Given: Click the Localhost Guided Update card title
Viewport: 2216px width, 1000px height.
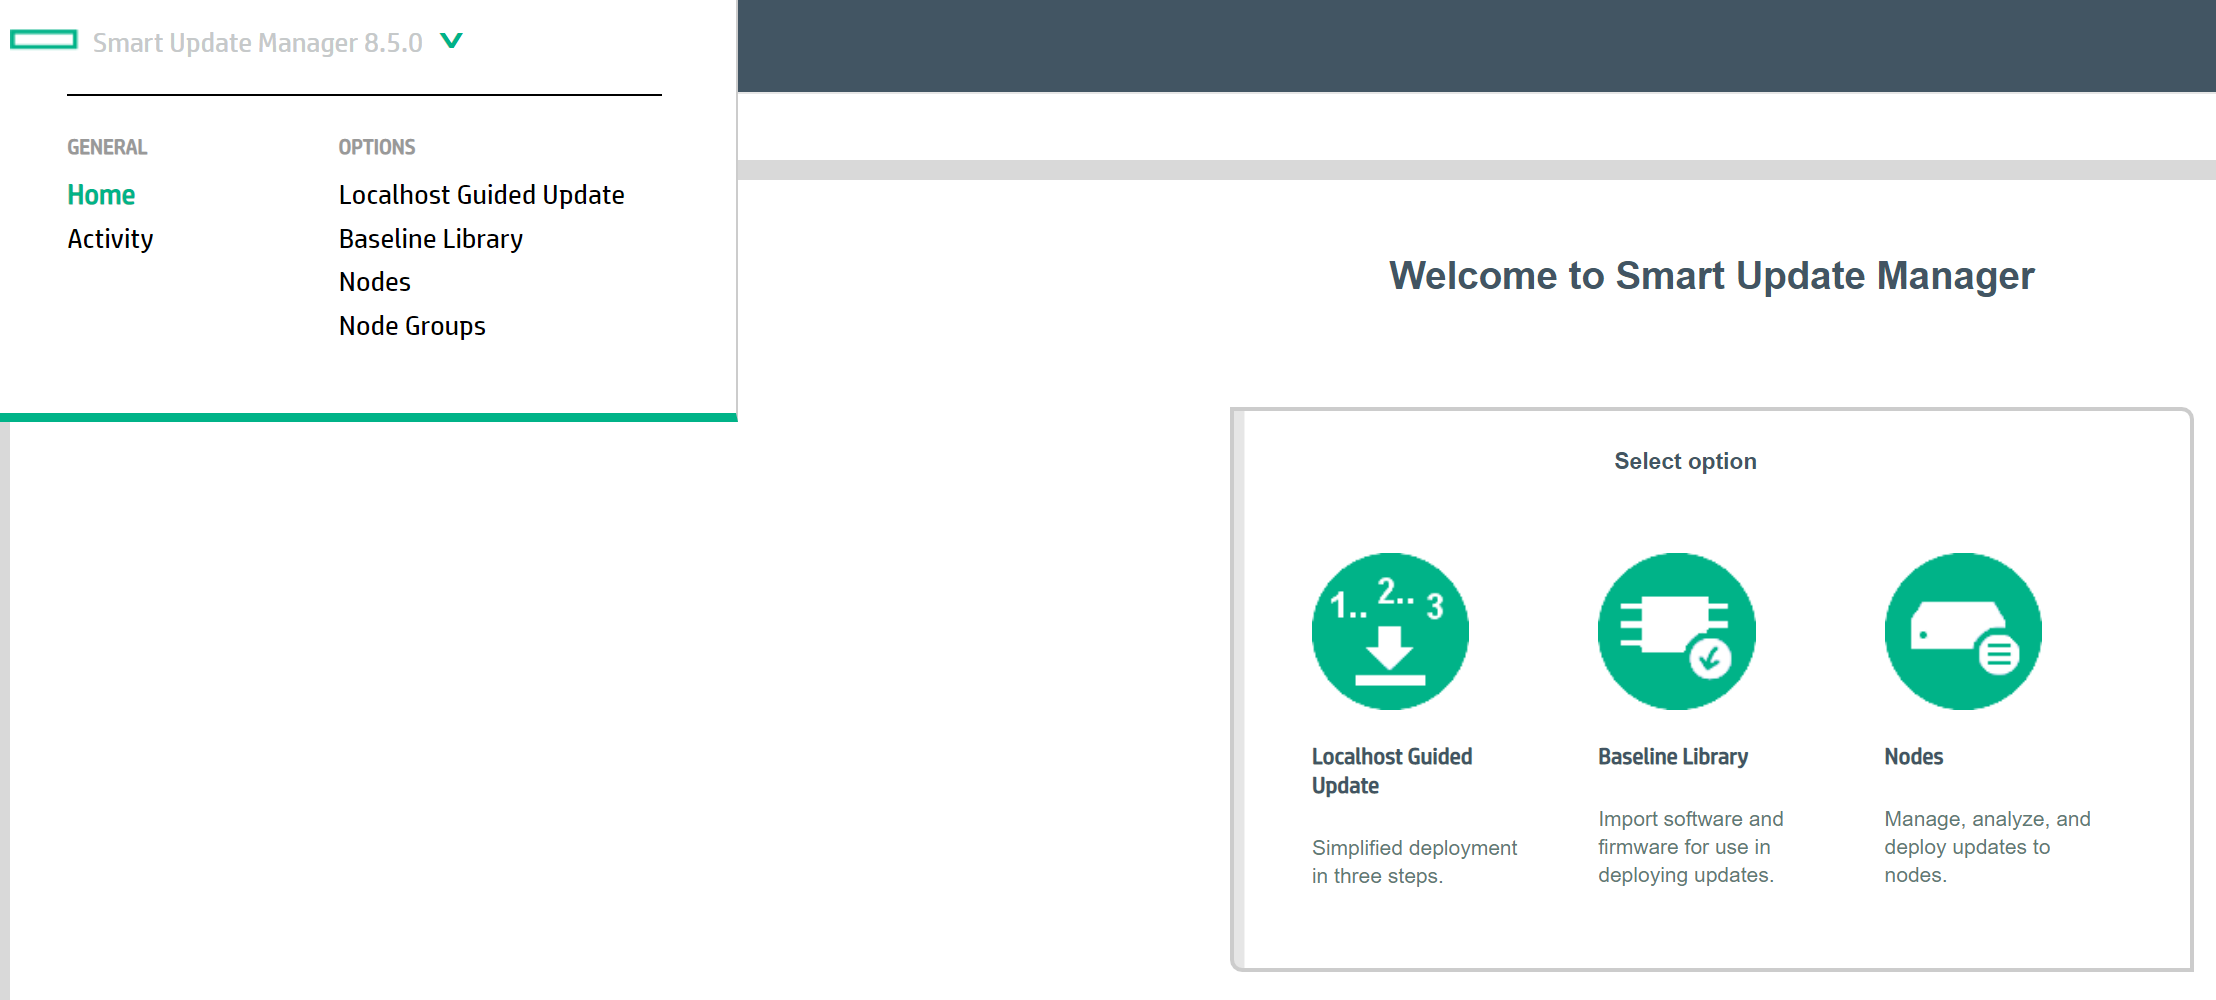Looking at the screenshot, I should point(1392,771).
